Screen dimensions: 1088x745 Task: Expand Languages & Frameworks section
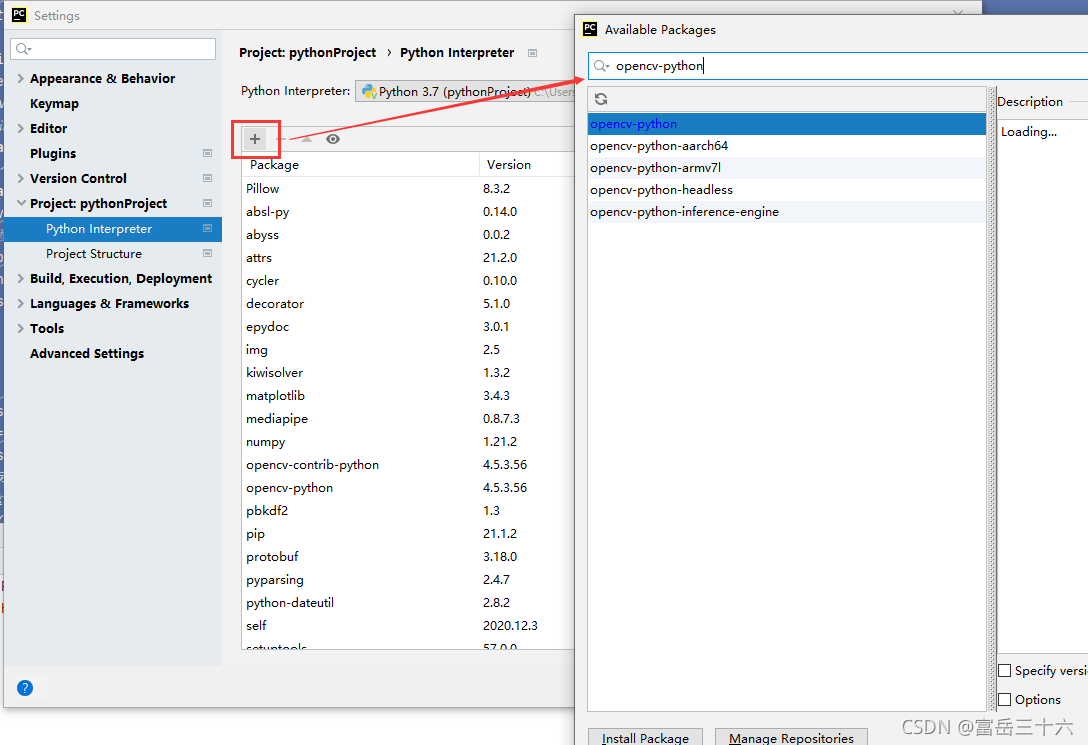tap(20, 303)
